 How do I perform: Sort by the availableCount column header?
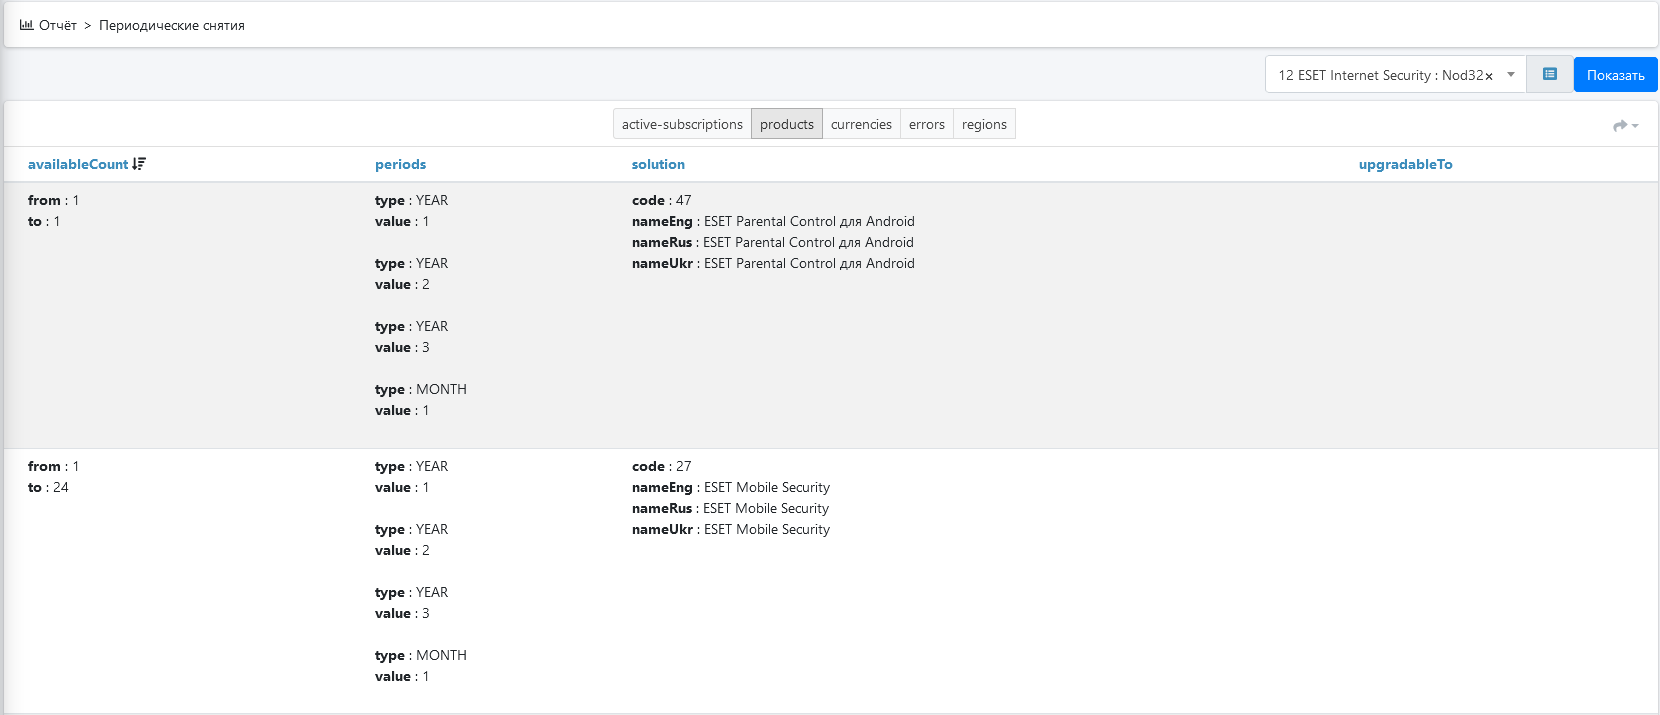(78, 164)
